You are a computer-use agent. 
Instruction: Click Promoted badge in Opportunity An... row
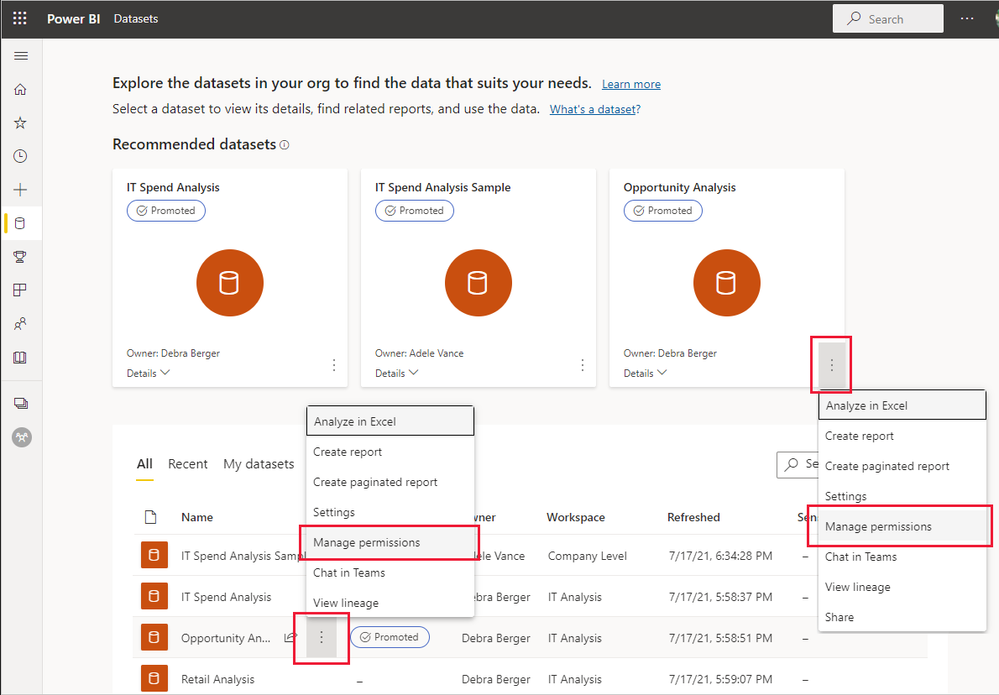pos(389,637)
